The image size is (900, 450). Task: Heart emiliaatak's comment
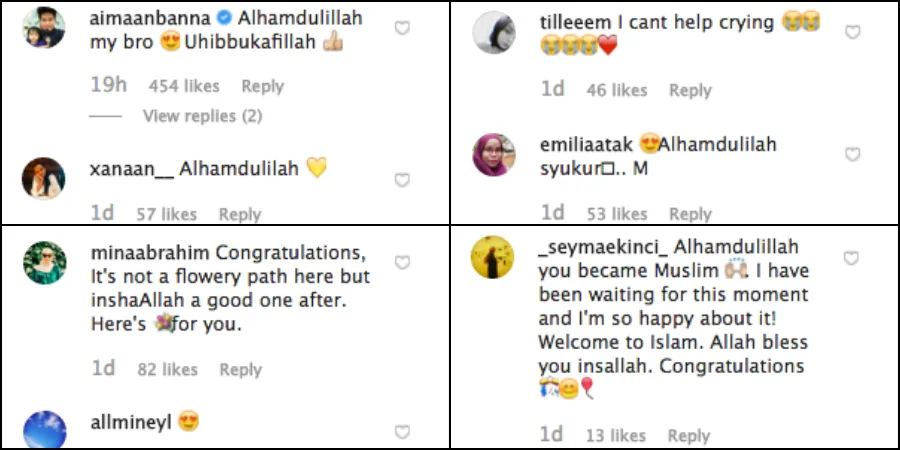pos(852,155)
